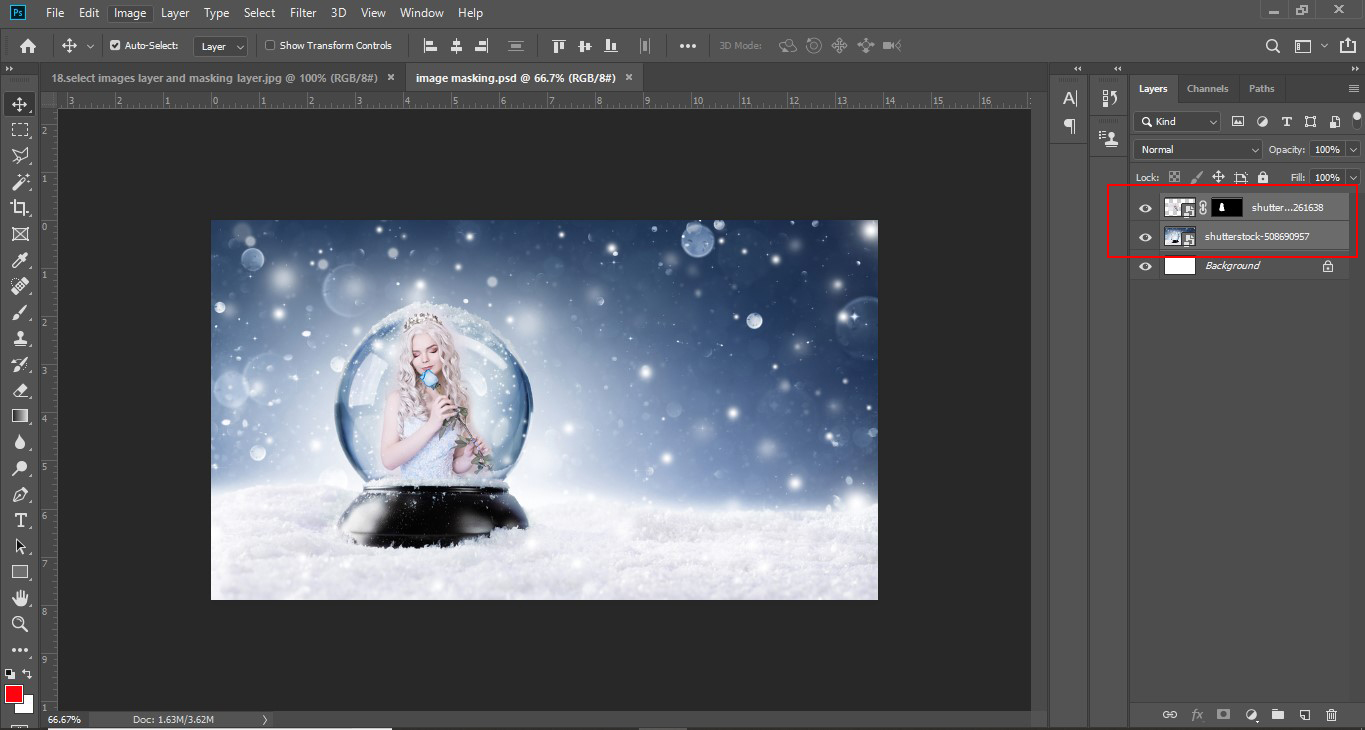Image resolution: width=1365 pixels, height=730 pixels.
Task: Hide the Background layer visibility
Action: (1146, 266)
